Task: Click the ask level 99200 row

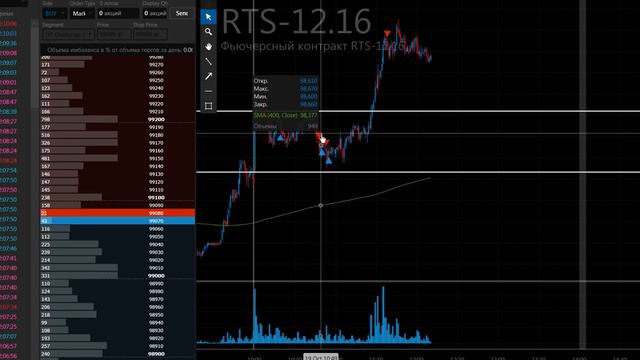Action: point(118,119)
